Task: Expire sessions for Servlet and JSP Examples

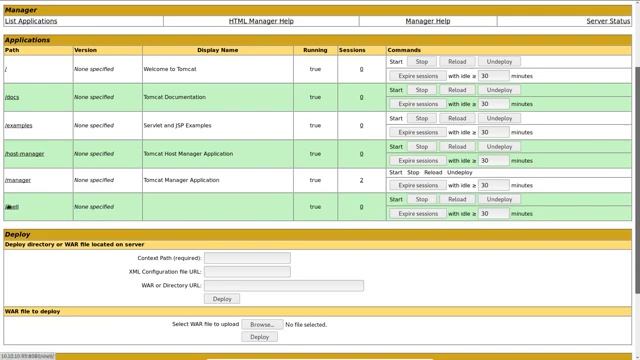Action: (x=418, y=132)
